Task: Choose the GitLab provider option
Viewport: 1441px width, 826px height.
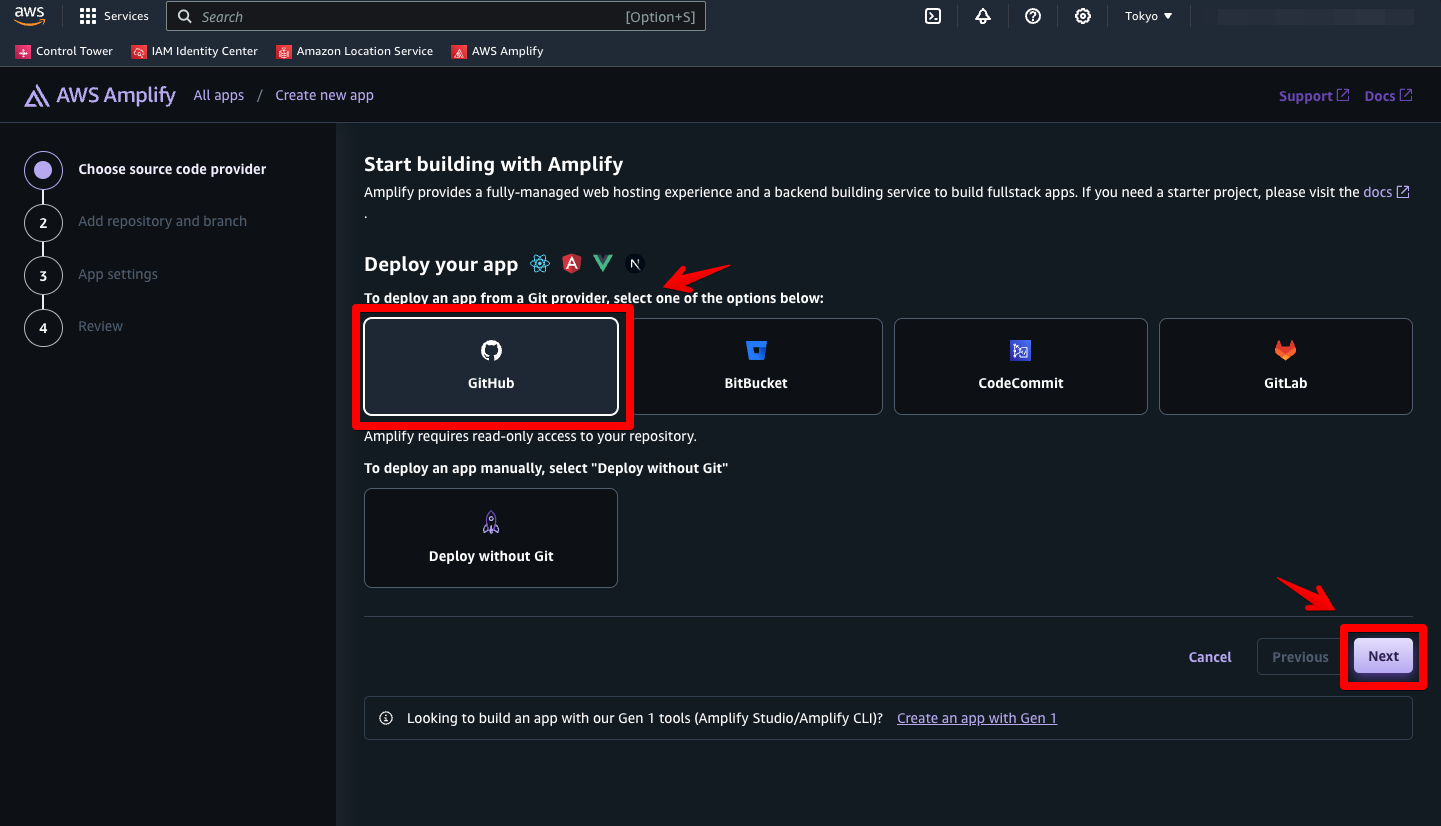Action: click(x=1285, y=366)
